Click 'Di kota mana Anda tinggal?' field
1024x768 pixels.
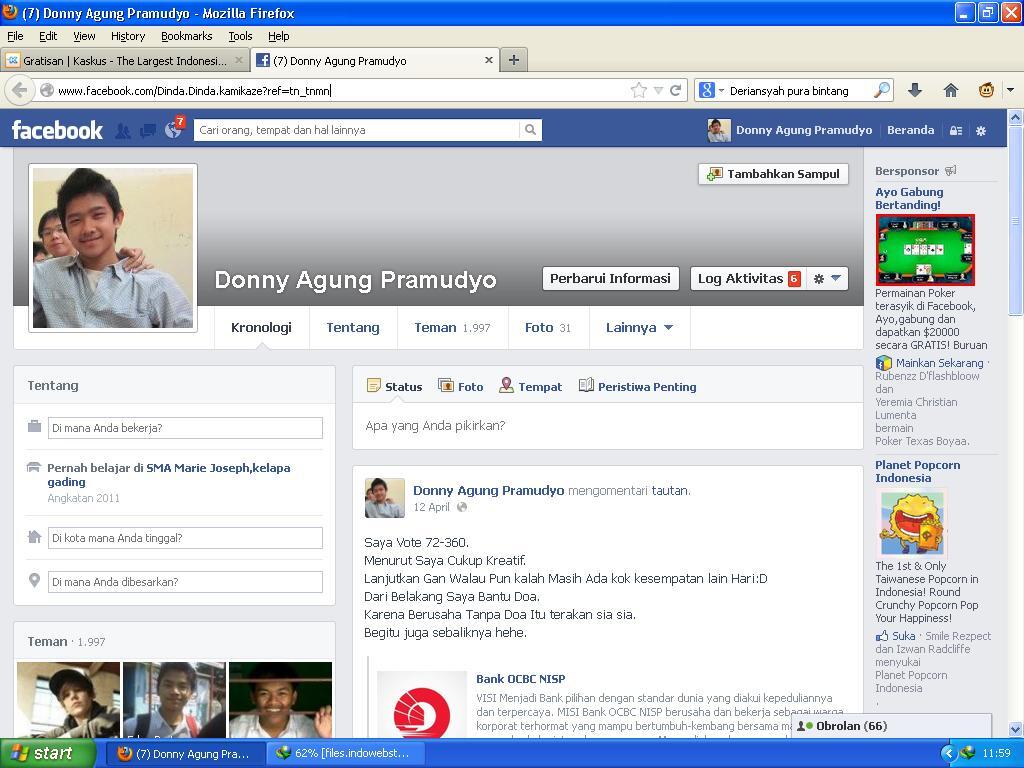click(x=185, y=537)
